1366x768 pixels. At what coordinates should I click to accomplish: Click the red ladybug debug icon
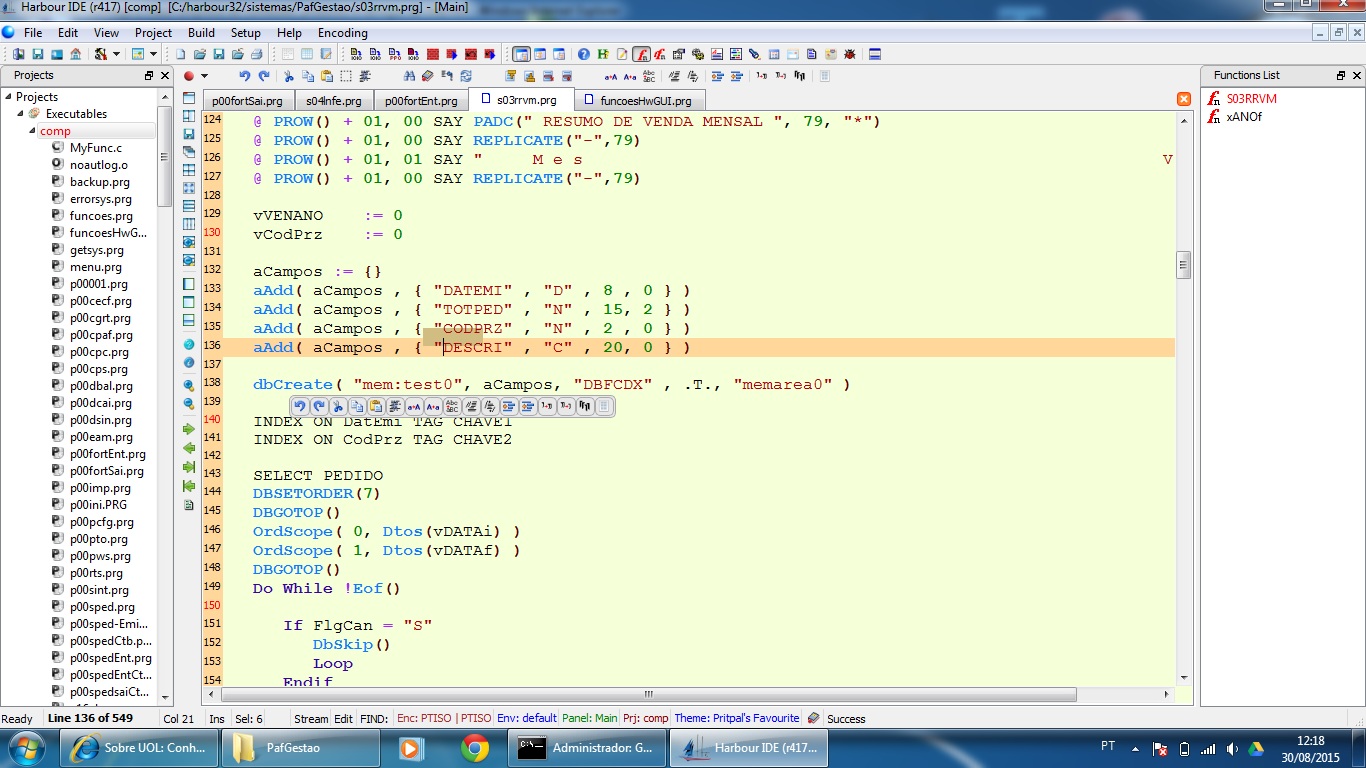pos(850,54)
